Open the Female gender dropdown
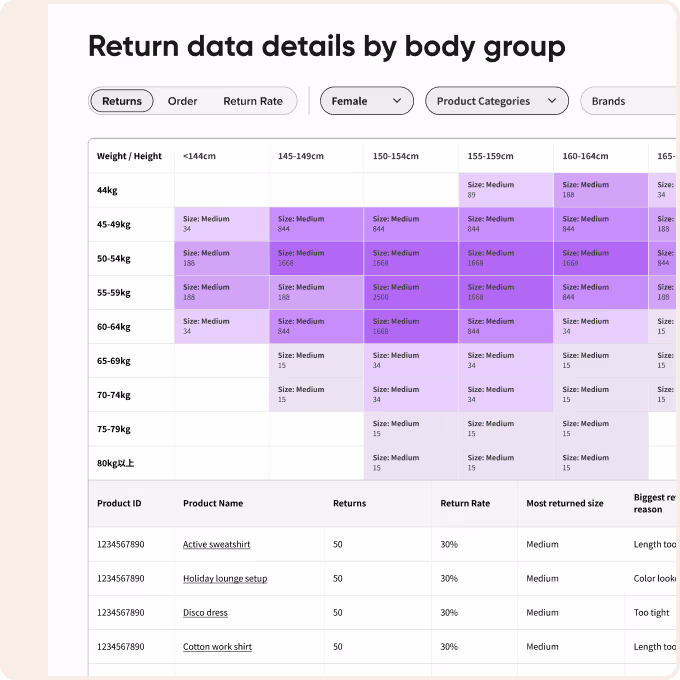 366,101
